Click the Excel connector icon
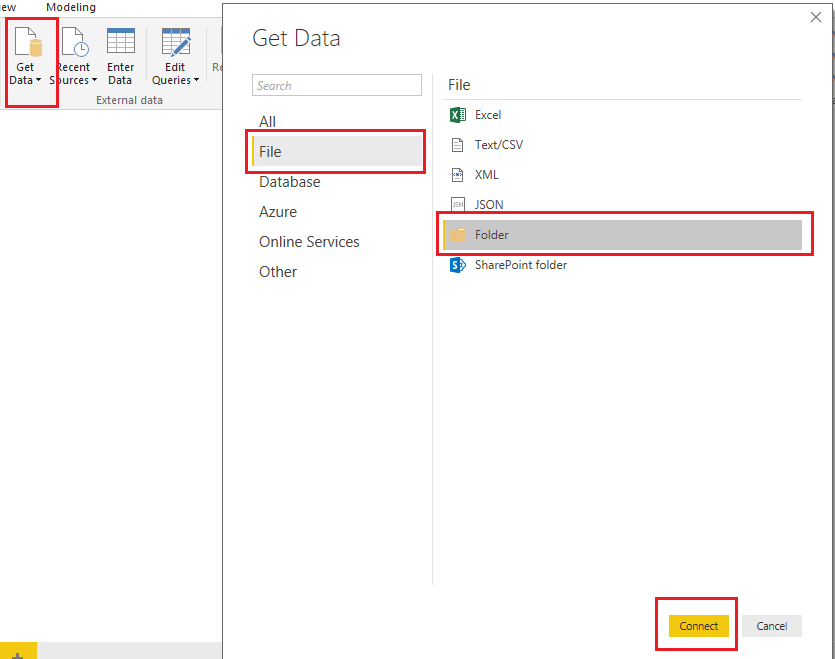Viewport: 835px width, 659px height. coord(457,115)
